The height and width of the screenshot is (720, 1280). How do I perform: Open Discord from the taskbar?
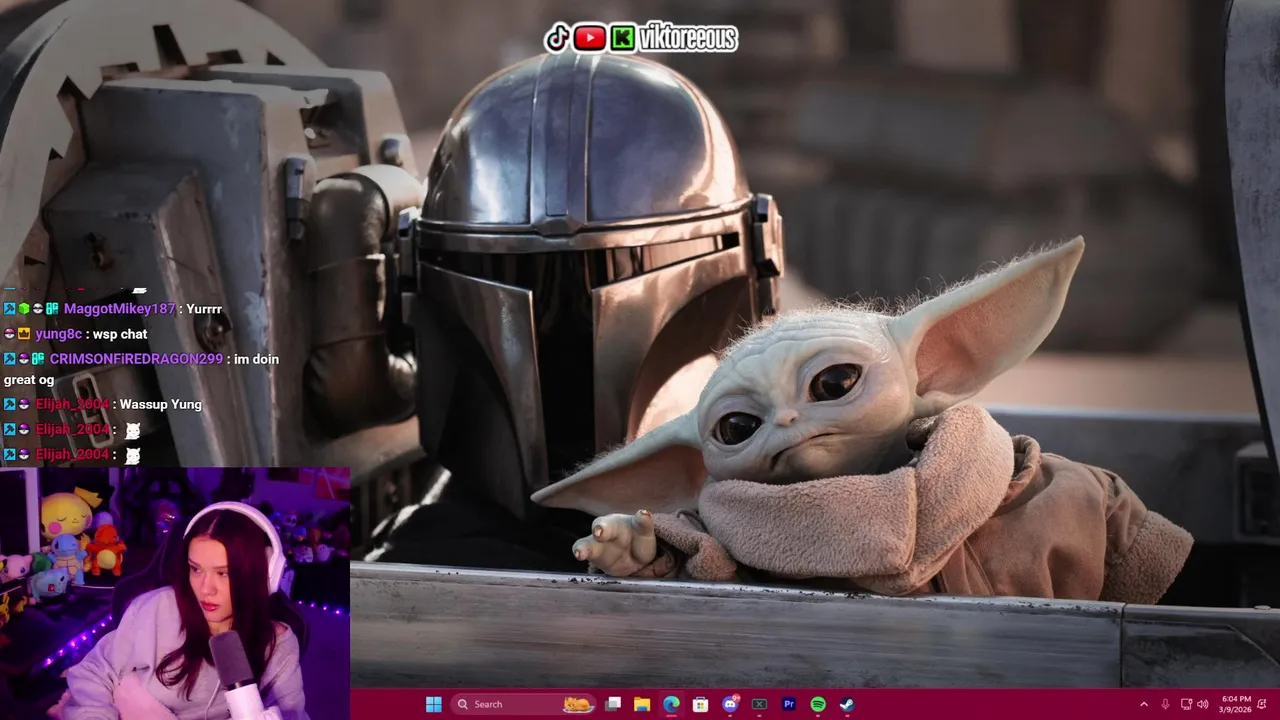730,704
